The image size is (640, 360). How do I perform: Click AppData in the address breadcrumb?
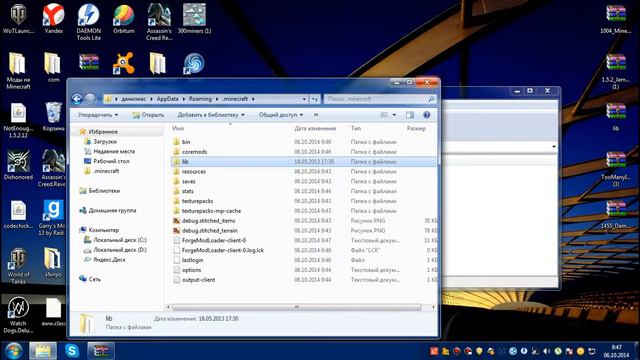pyautogui.click(x=167, y=99)
